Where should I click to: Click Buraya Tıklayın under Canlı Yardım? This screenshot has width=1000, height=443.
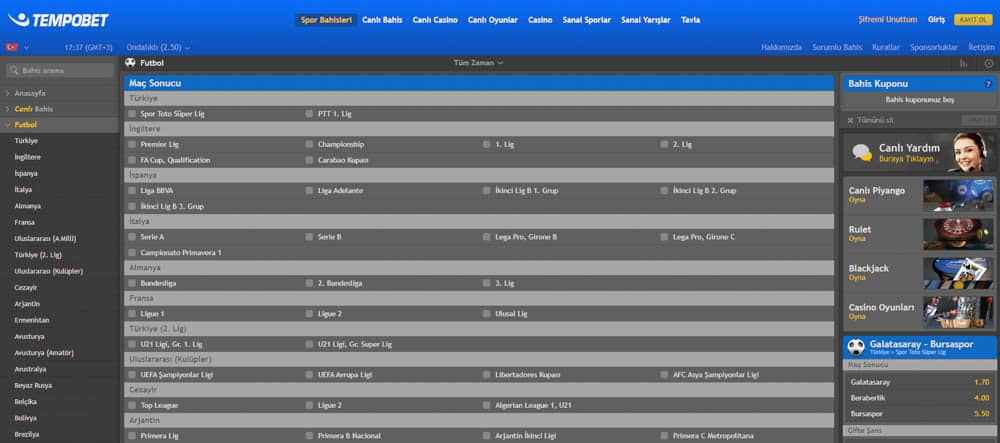[906, 159]
